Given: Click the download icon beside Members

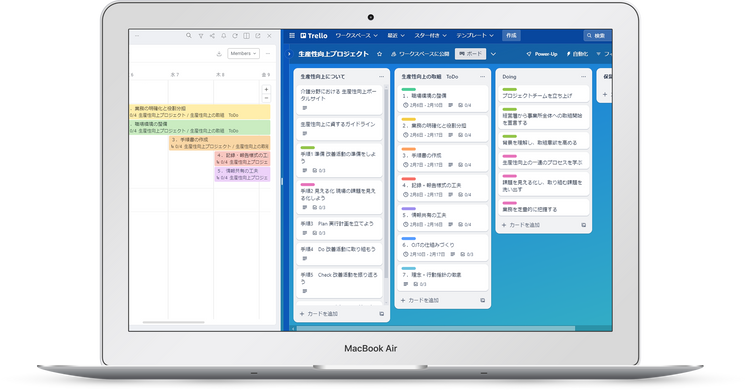Looking at the screenshot, I should [219, 54].
